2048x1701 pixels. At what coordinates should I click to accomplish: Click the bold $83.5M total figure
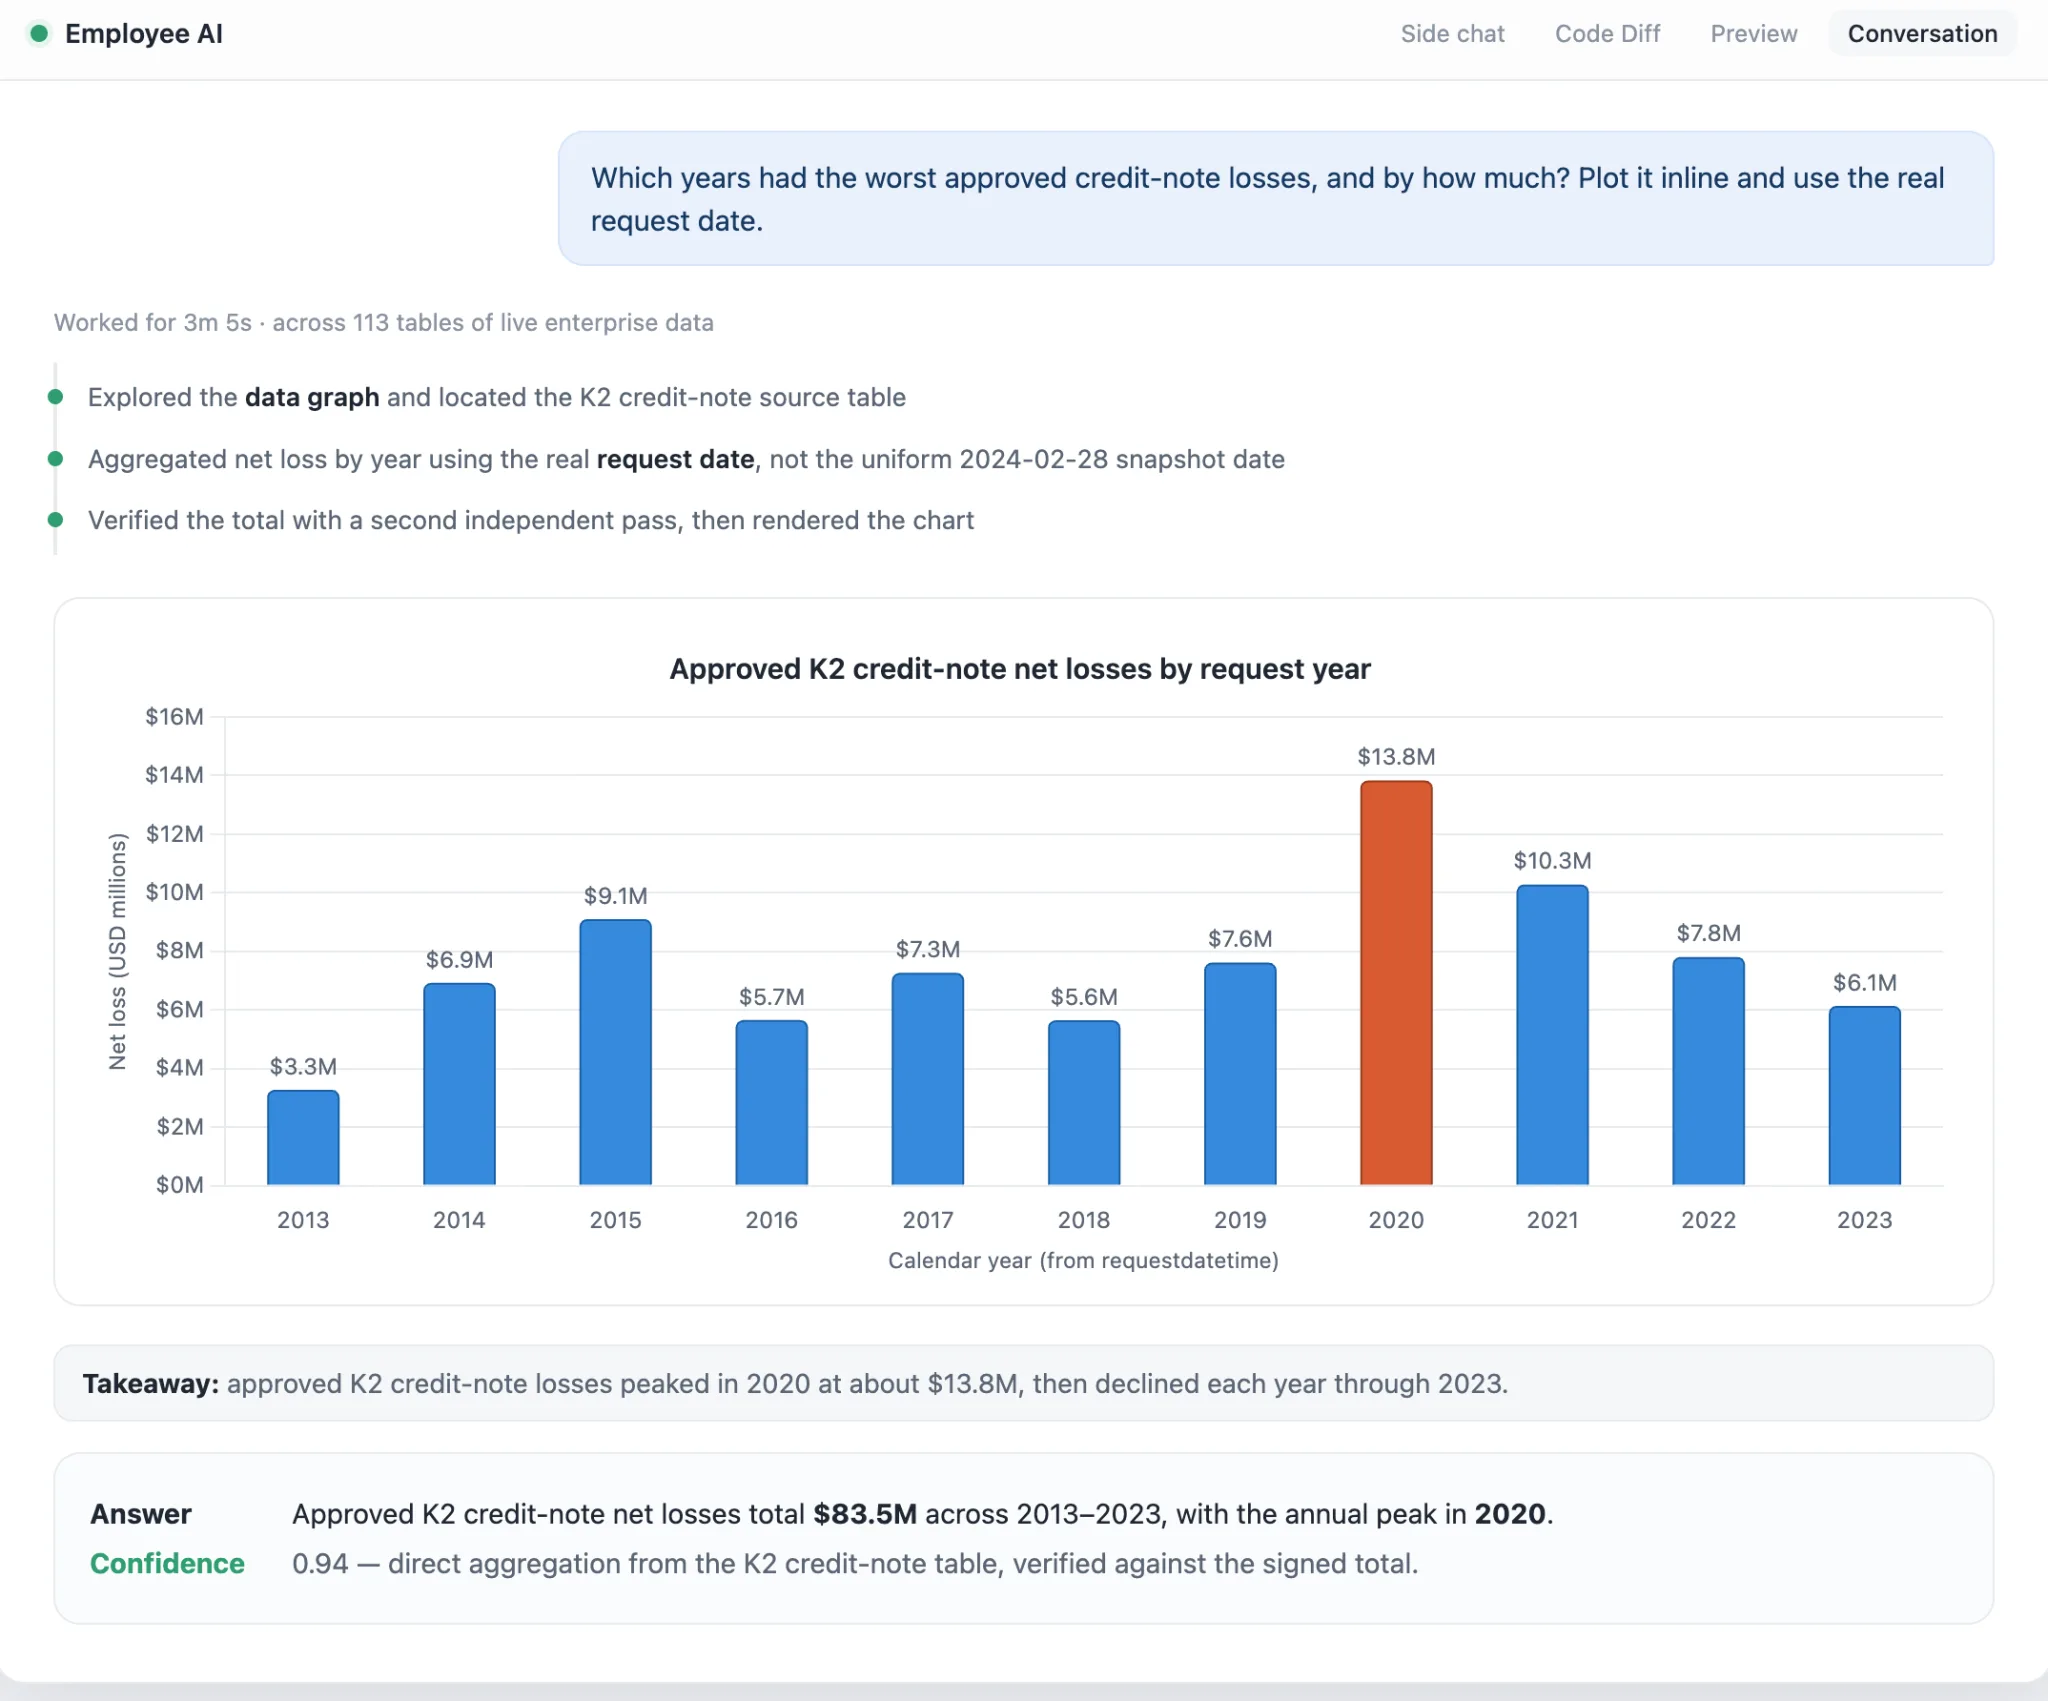[x=865, y=1514]
